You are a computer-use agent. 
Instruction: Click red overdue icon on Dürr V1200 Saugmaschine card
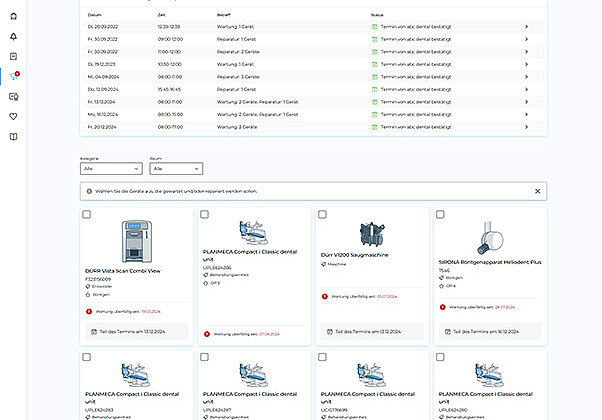[325, 296]
